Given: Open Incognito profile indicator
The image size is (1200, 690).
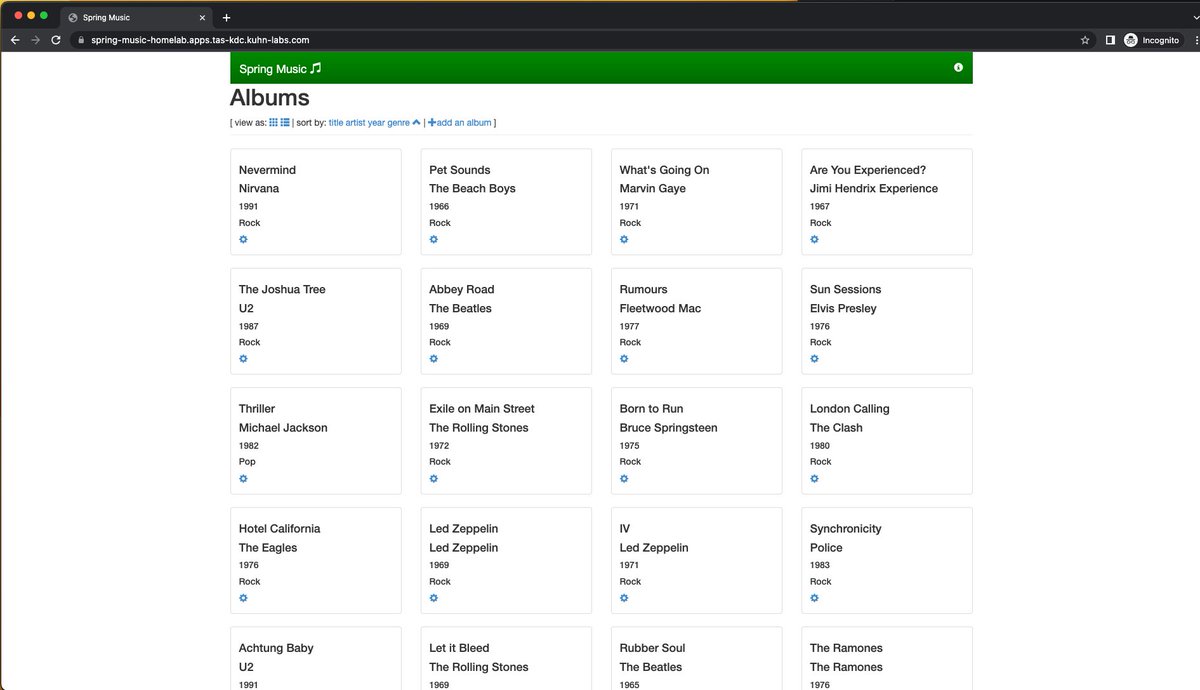Looking at the screenshot, I should pos(1152,40).
